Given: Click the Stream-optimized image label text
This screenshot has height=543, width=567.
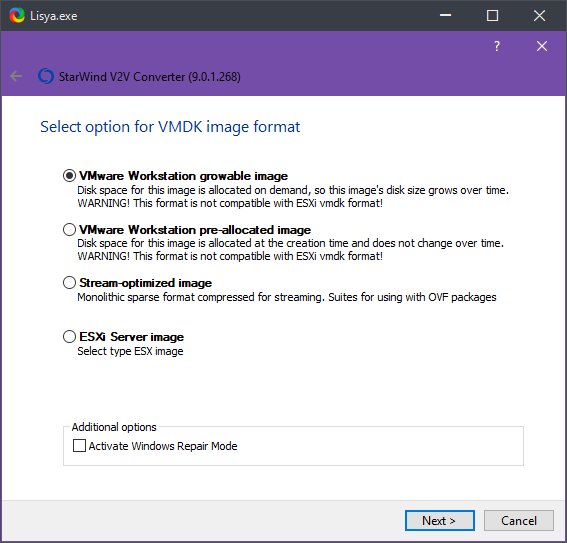Looking at the screenshot, I should [146, 283].
